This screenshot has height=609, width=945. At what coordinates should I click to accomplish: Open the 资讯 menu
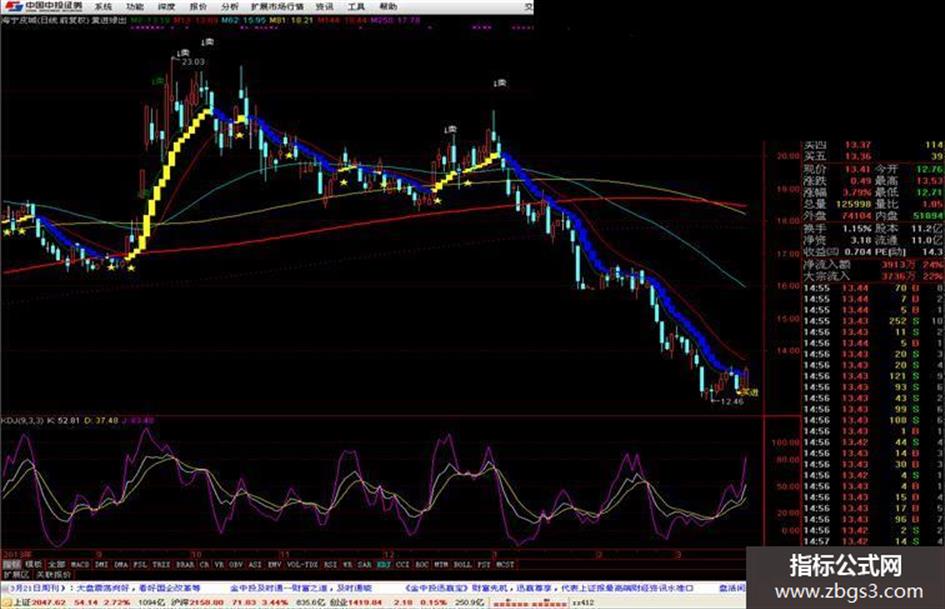(324, 7)
